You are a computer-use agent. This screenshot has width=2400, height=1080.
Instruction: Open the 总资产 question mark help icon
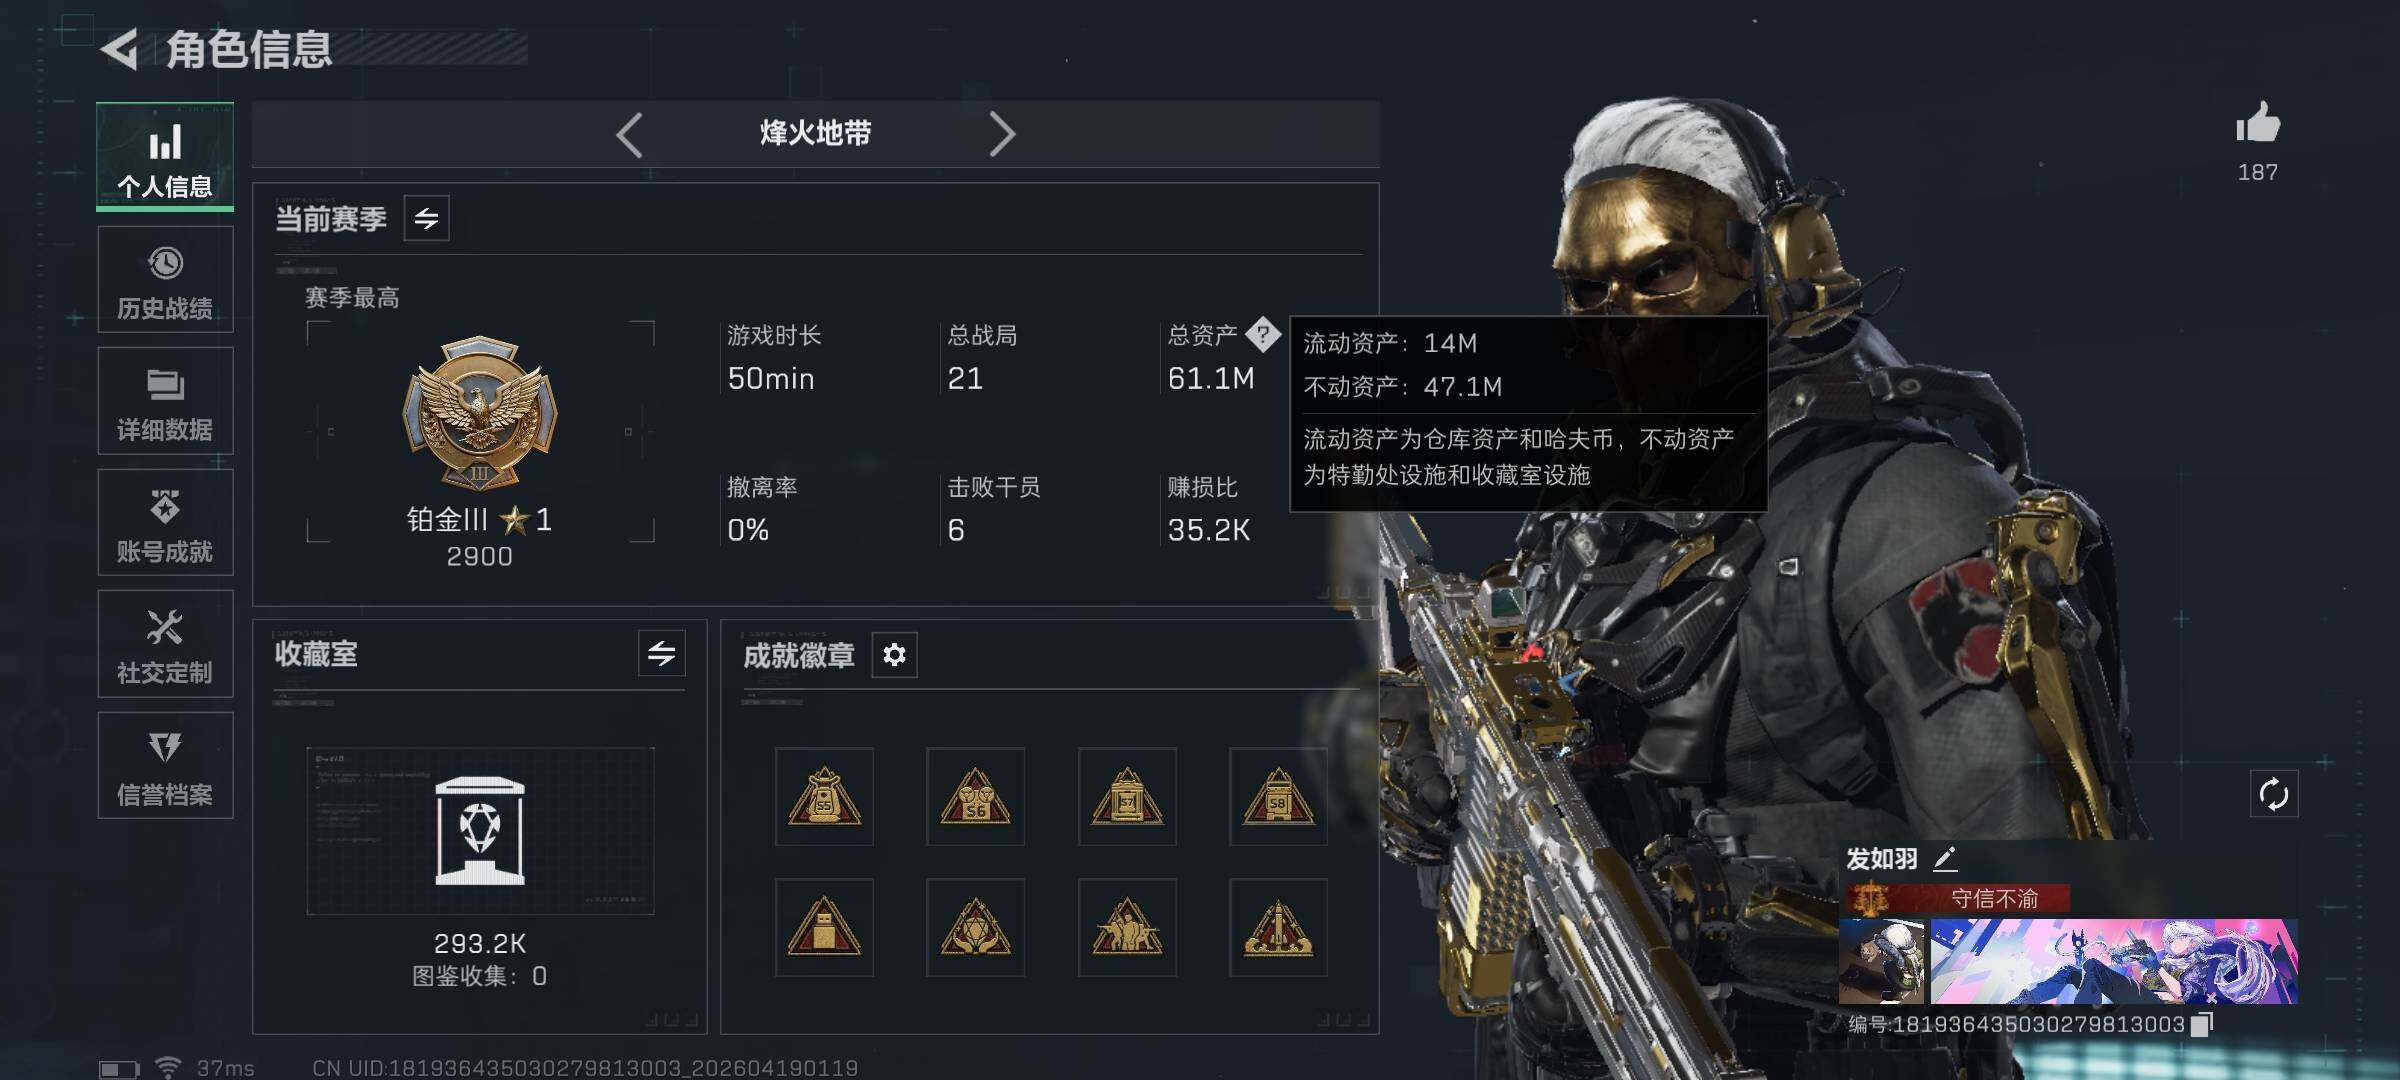[1263, 334]
